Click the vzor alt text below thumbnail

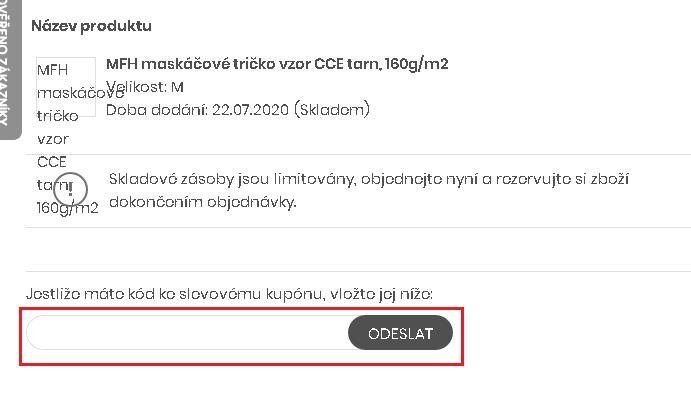point(53,140)
